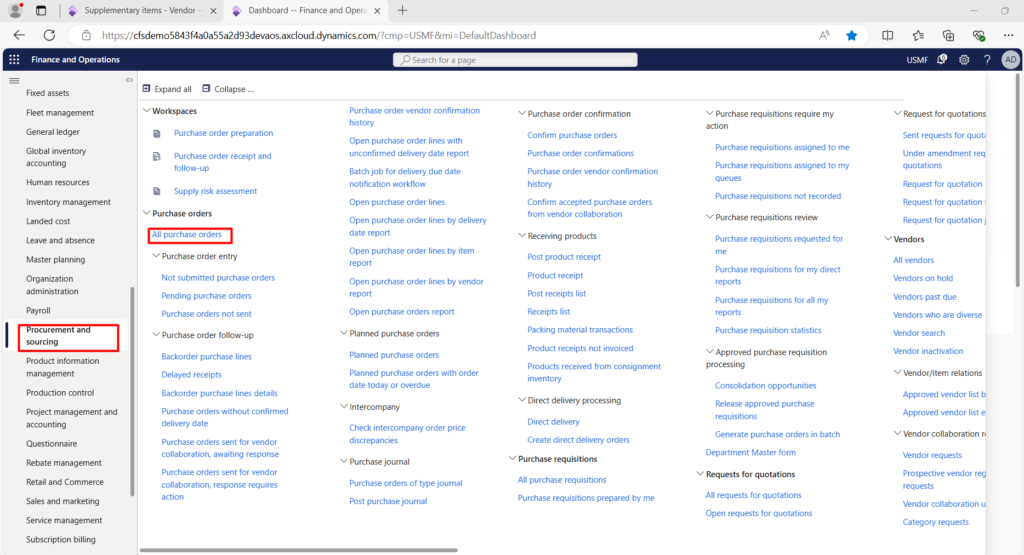
Task: Click the horizontal scrollbar under the menu
Action: point(298,550)
